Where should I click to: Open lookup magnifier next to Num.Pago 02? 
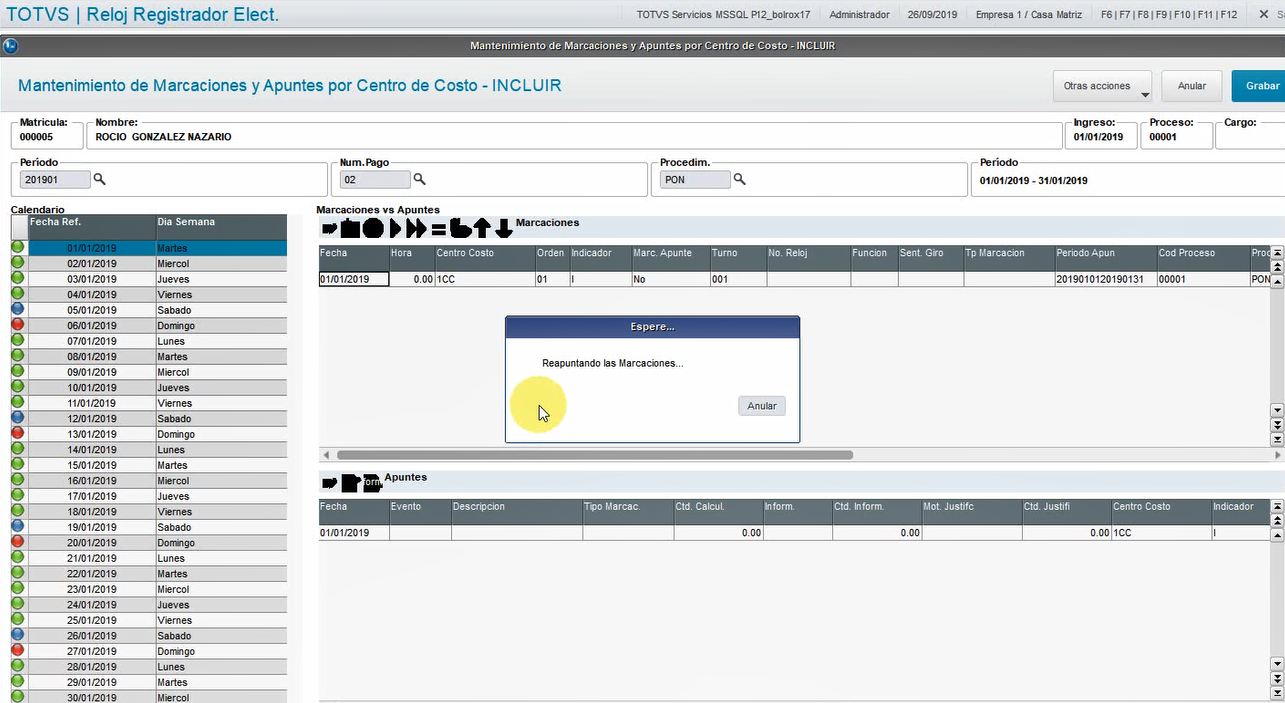(x=419, y=179)
